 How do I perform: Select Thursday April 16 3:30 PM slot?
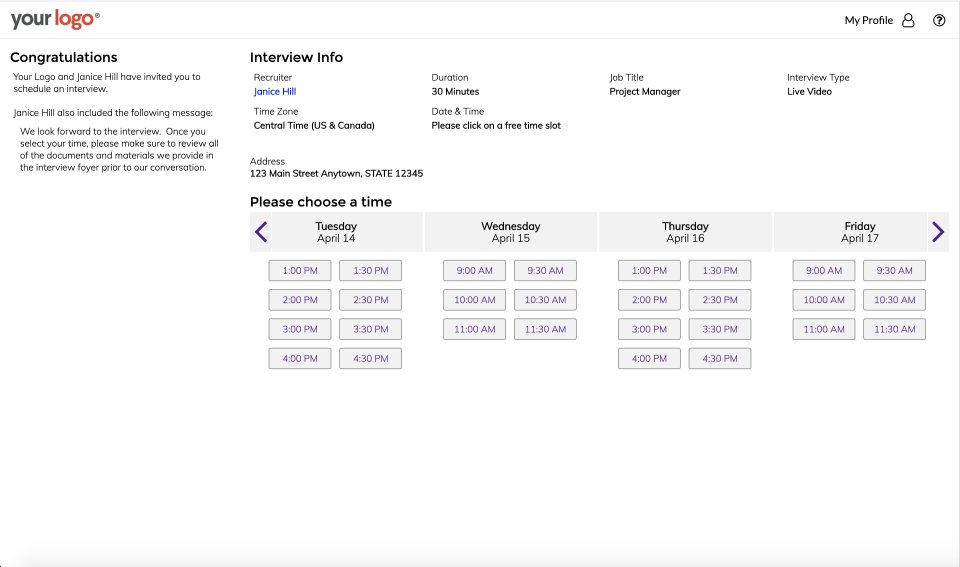click(x=720, y=329)
